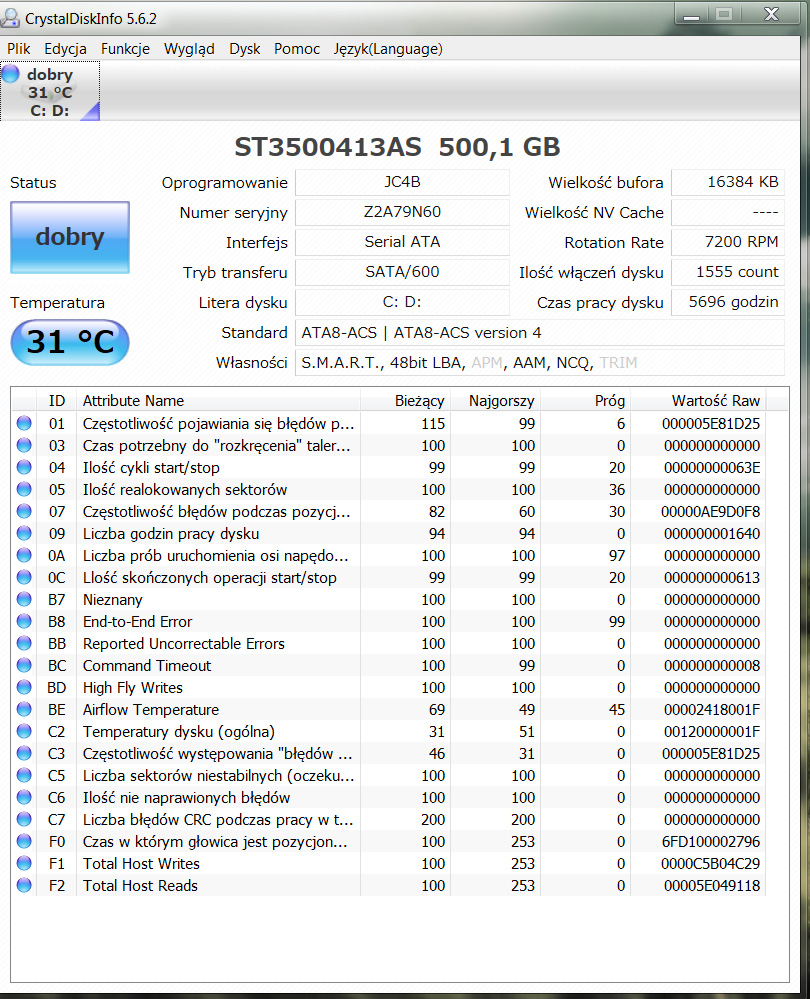Click the status orb of attribute 0C

point(24,577)
